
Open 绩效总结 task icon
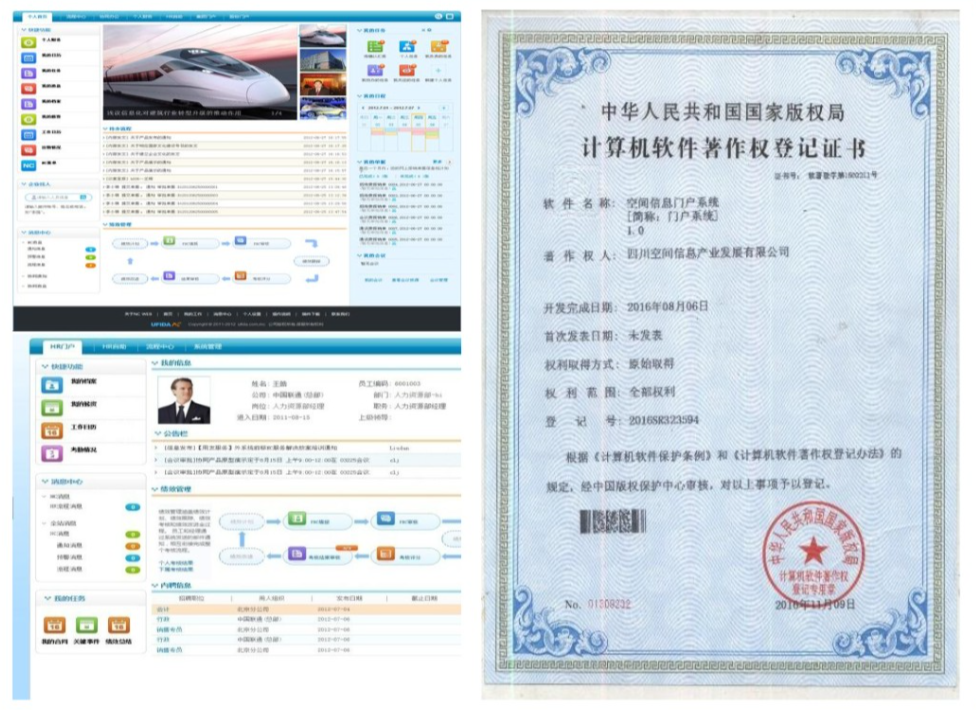point(119,625)
